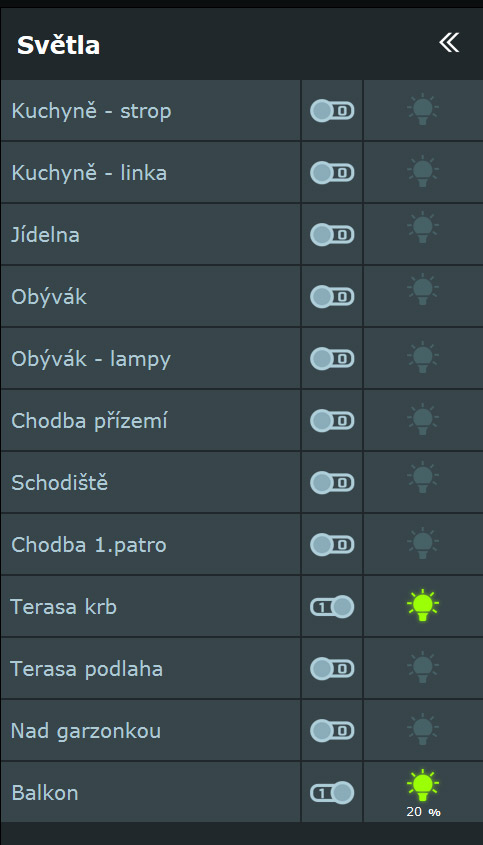Toggle the Kuchyně - strop switch on
Image resolution: width=483 pixels, height=845 pixels.
click(x=332, y=111)
